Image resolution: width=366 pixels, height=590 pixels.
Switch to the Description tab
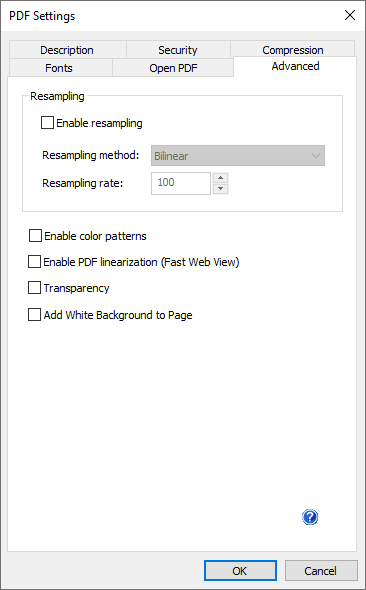pos(67,50)
